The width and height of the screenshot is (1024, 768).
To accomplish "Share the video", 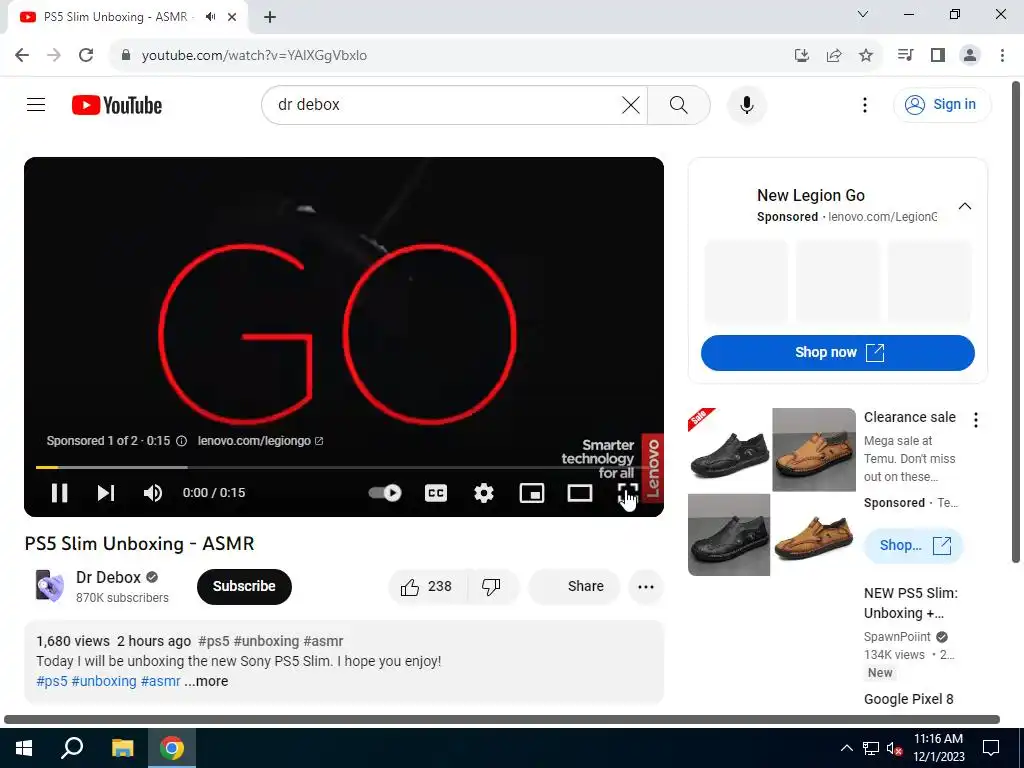I will tap(574, 586).
